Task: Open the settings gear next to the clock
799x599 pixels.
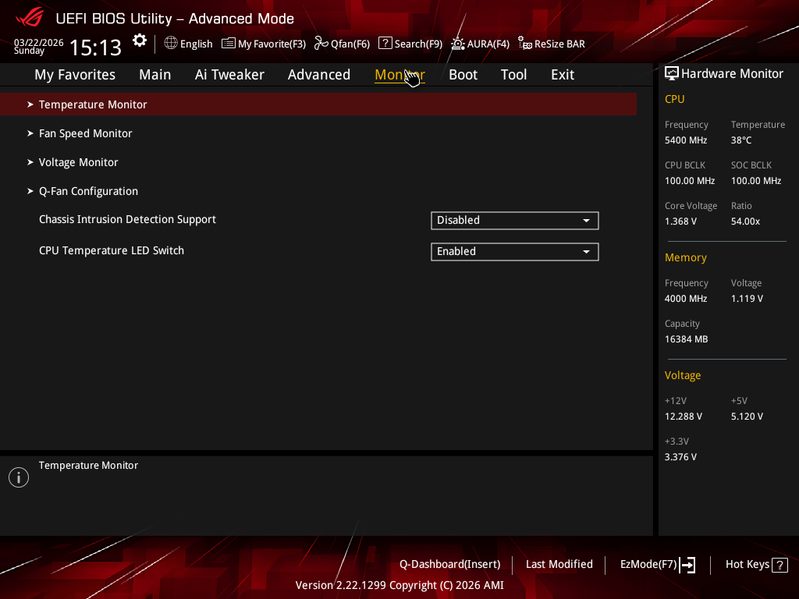Action: tap(140, 41)
